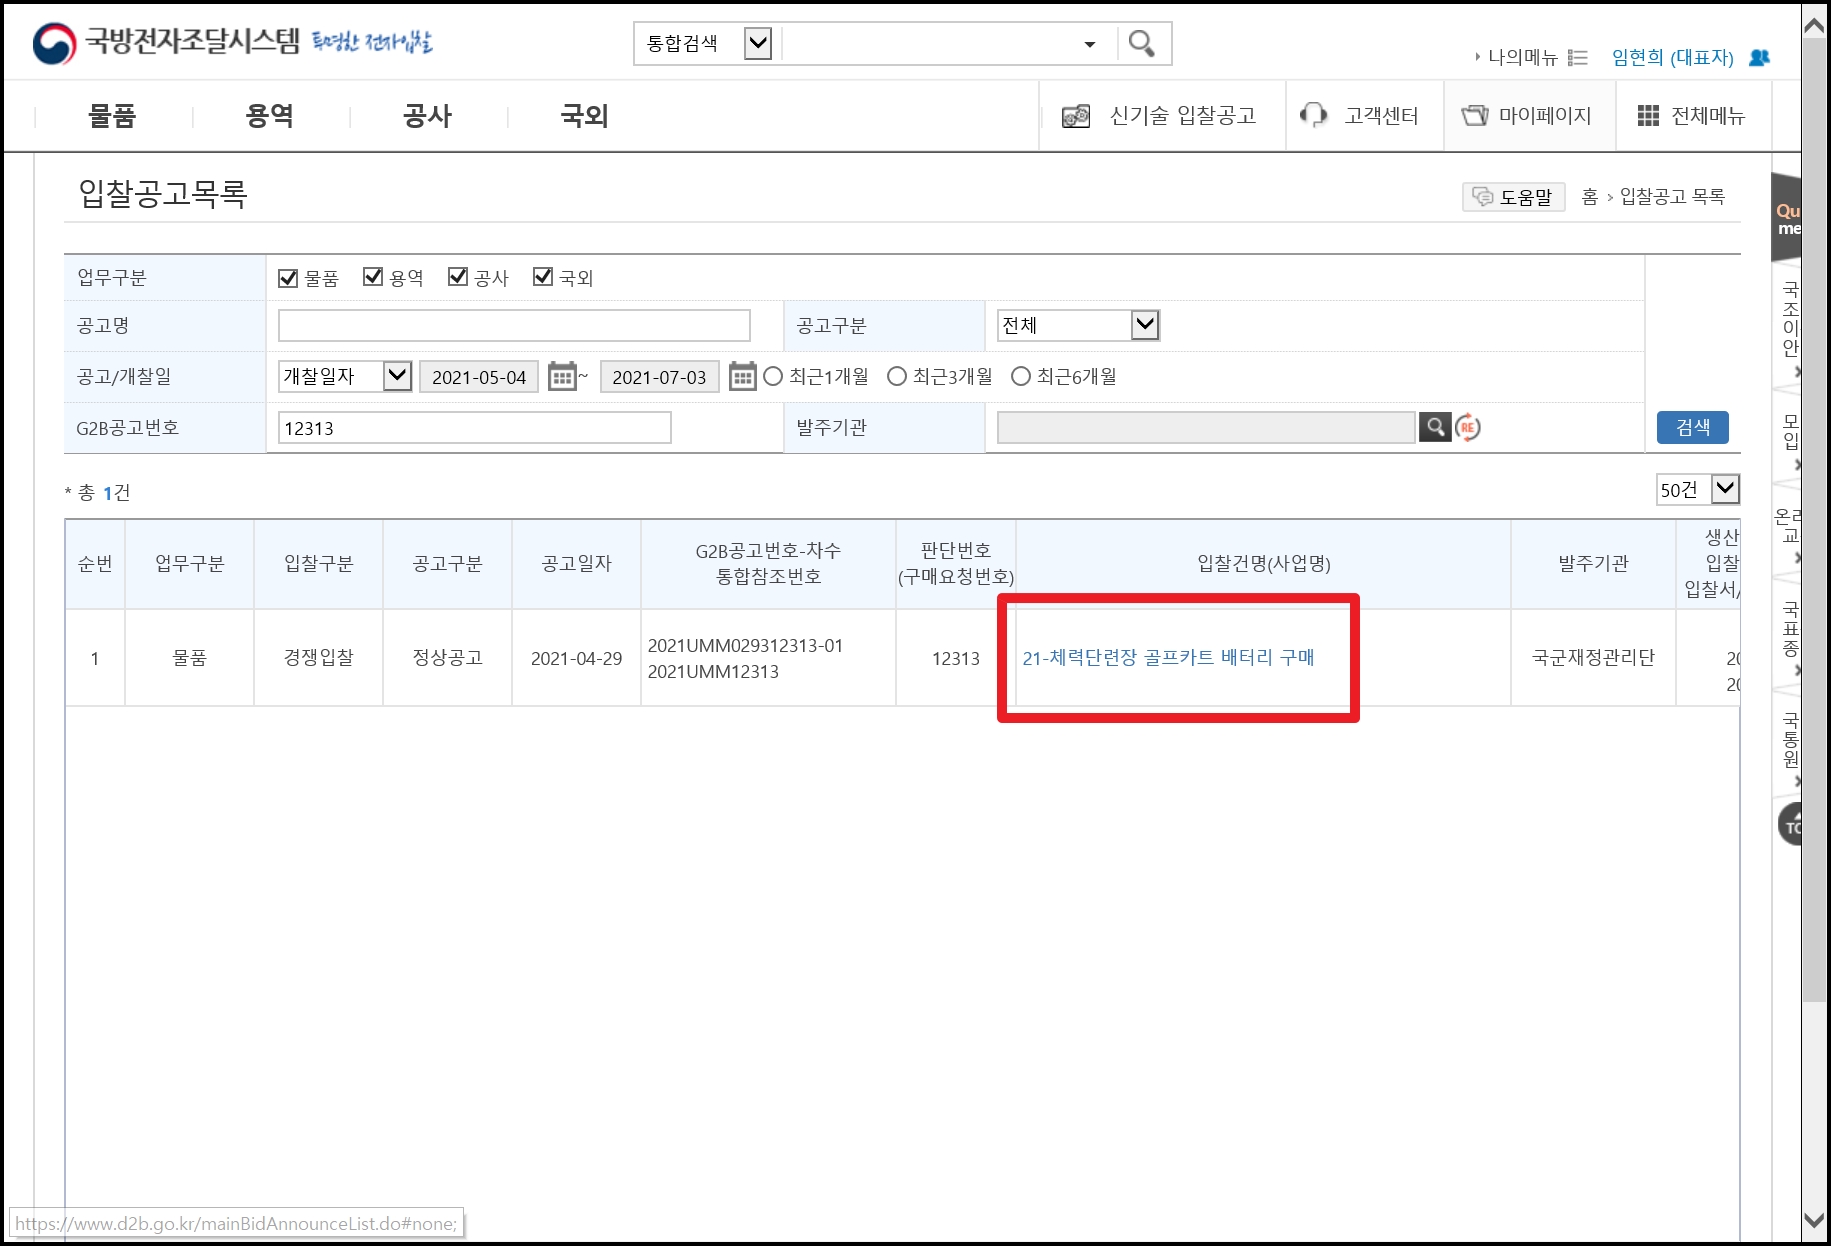Screen dimensions: 1831x1246
Task: Click the start date field 2021-05-04
Action: (479, 377)
